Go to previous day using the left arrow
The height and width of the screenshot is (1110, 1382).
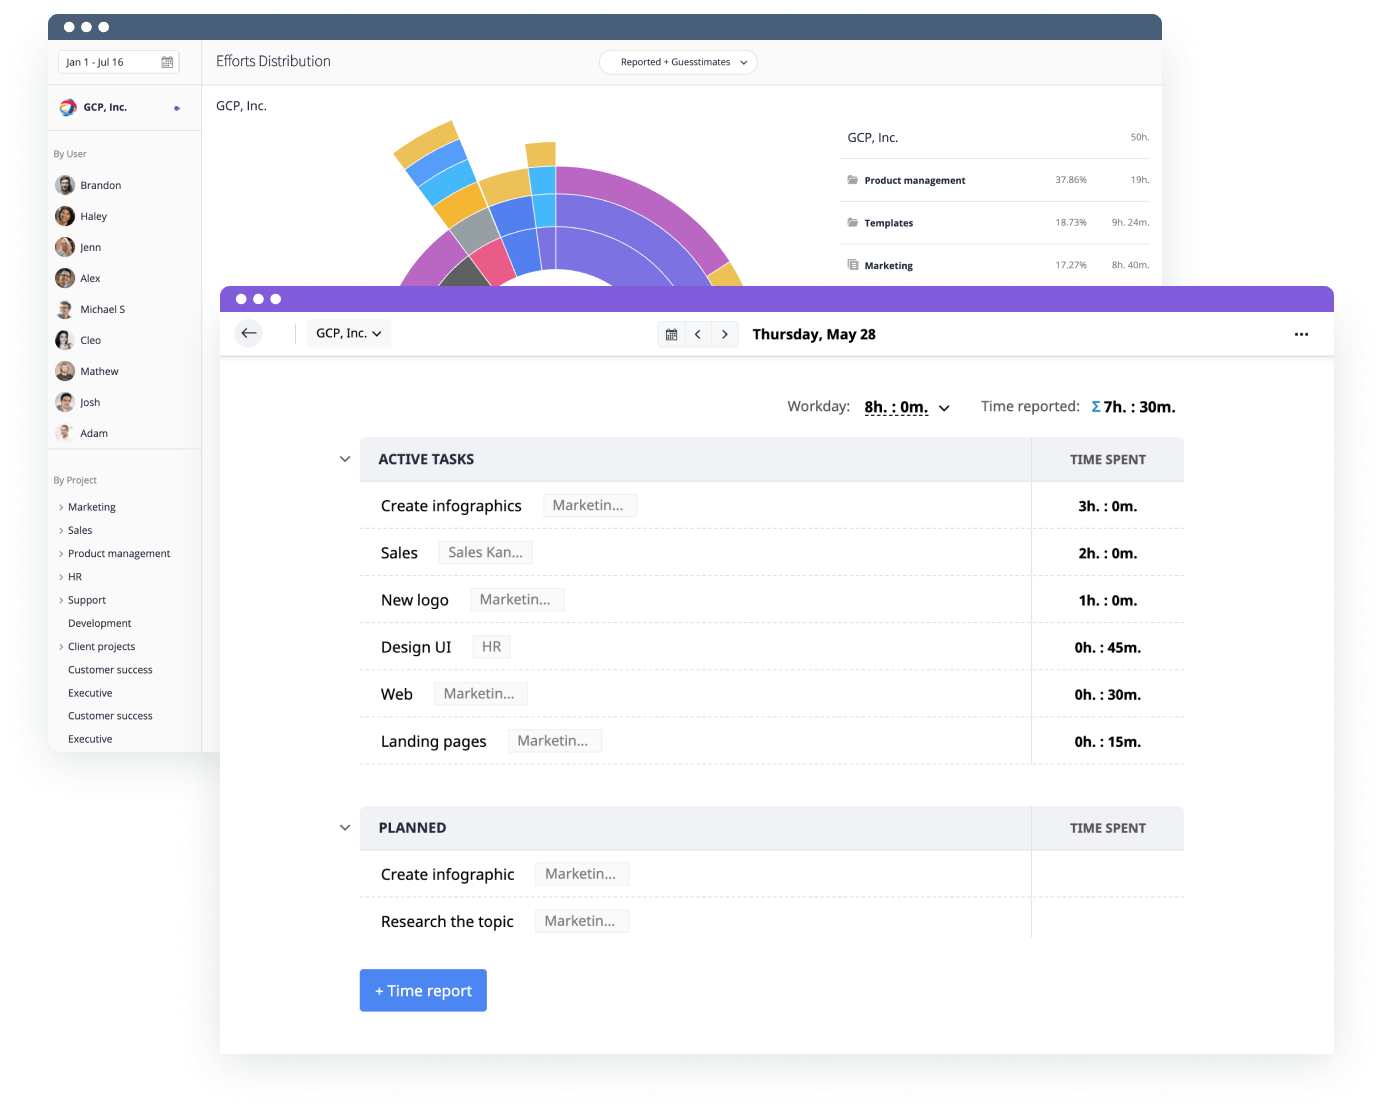point(698,334)
